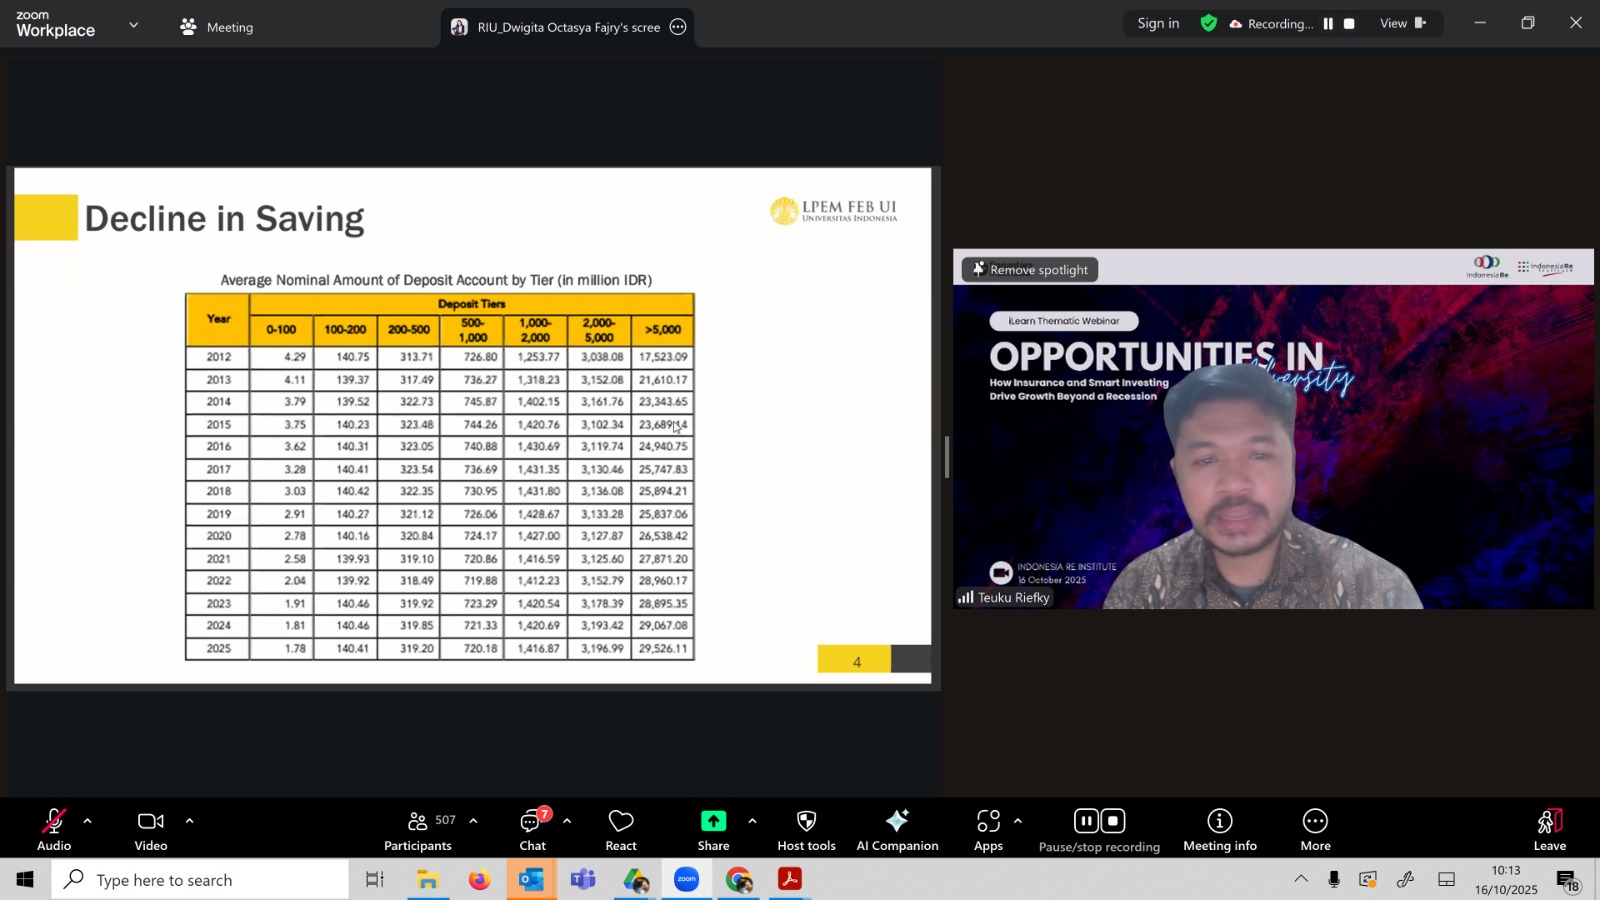1600x900 pixels.
Task: Unmute the microphone with the Audio button
Action: pos(54,829)
